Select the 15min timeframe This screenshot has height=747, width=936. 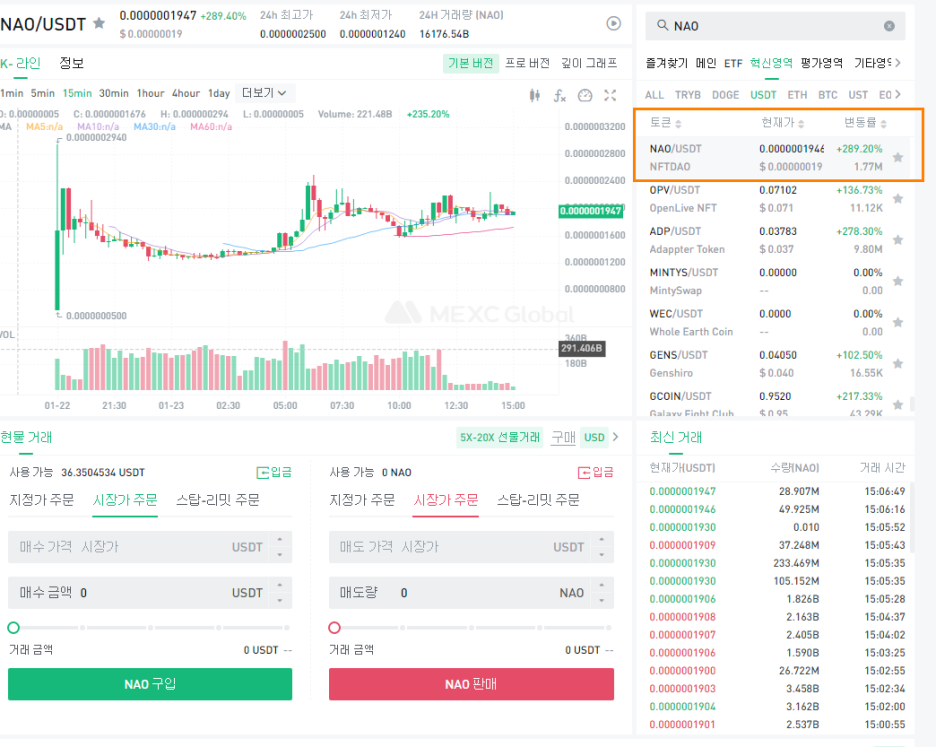[77, 93]
